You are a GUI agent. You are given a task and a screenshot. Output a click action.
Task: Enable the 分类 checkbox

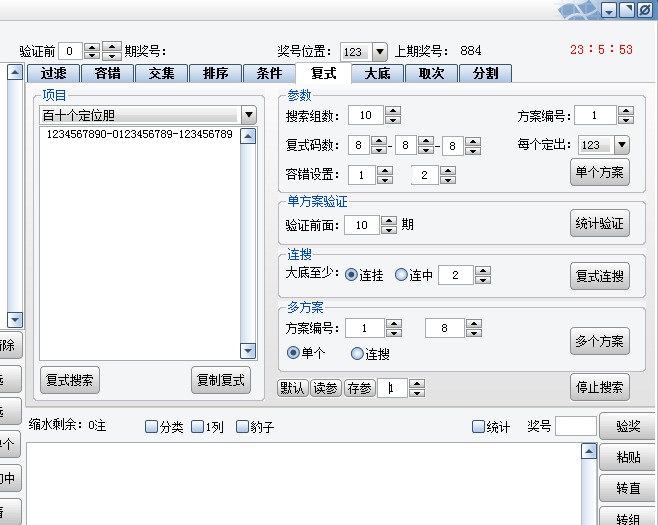152,427
